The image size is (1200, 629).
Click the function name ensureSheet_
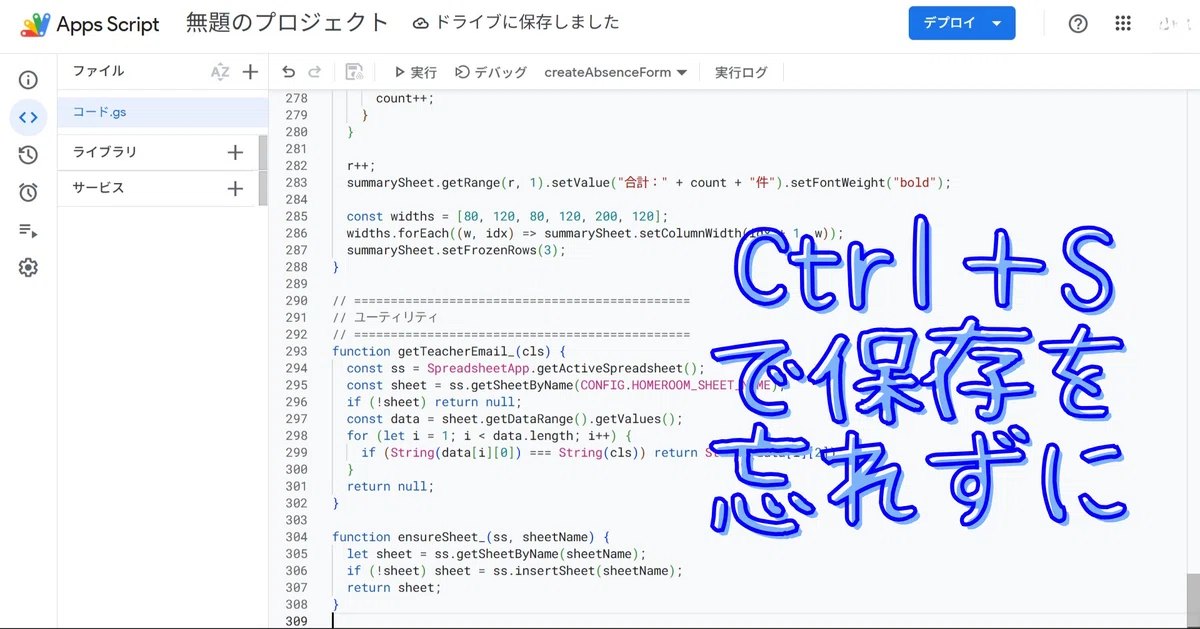[447, 537]
